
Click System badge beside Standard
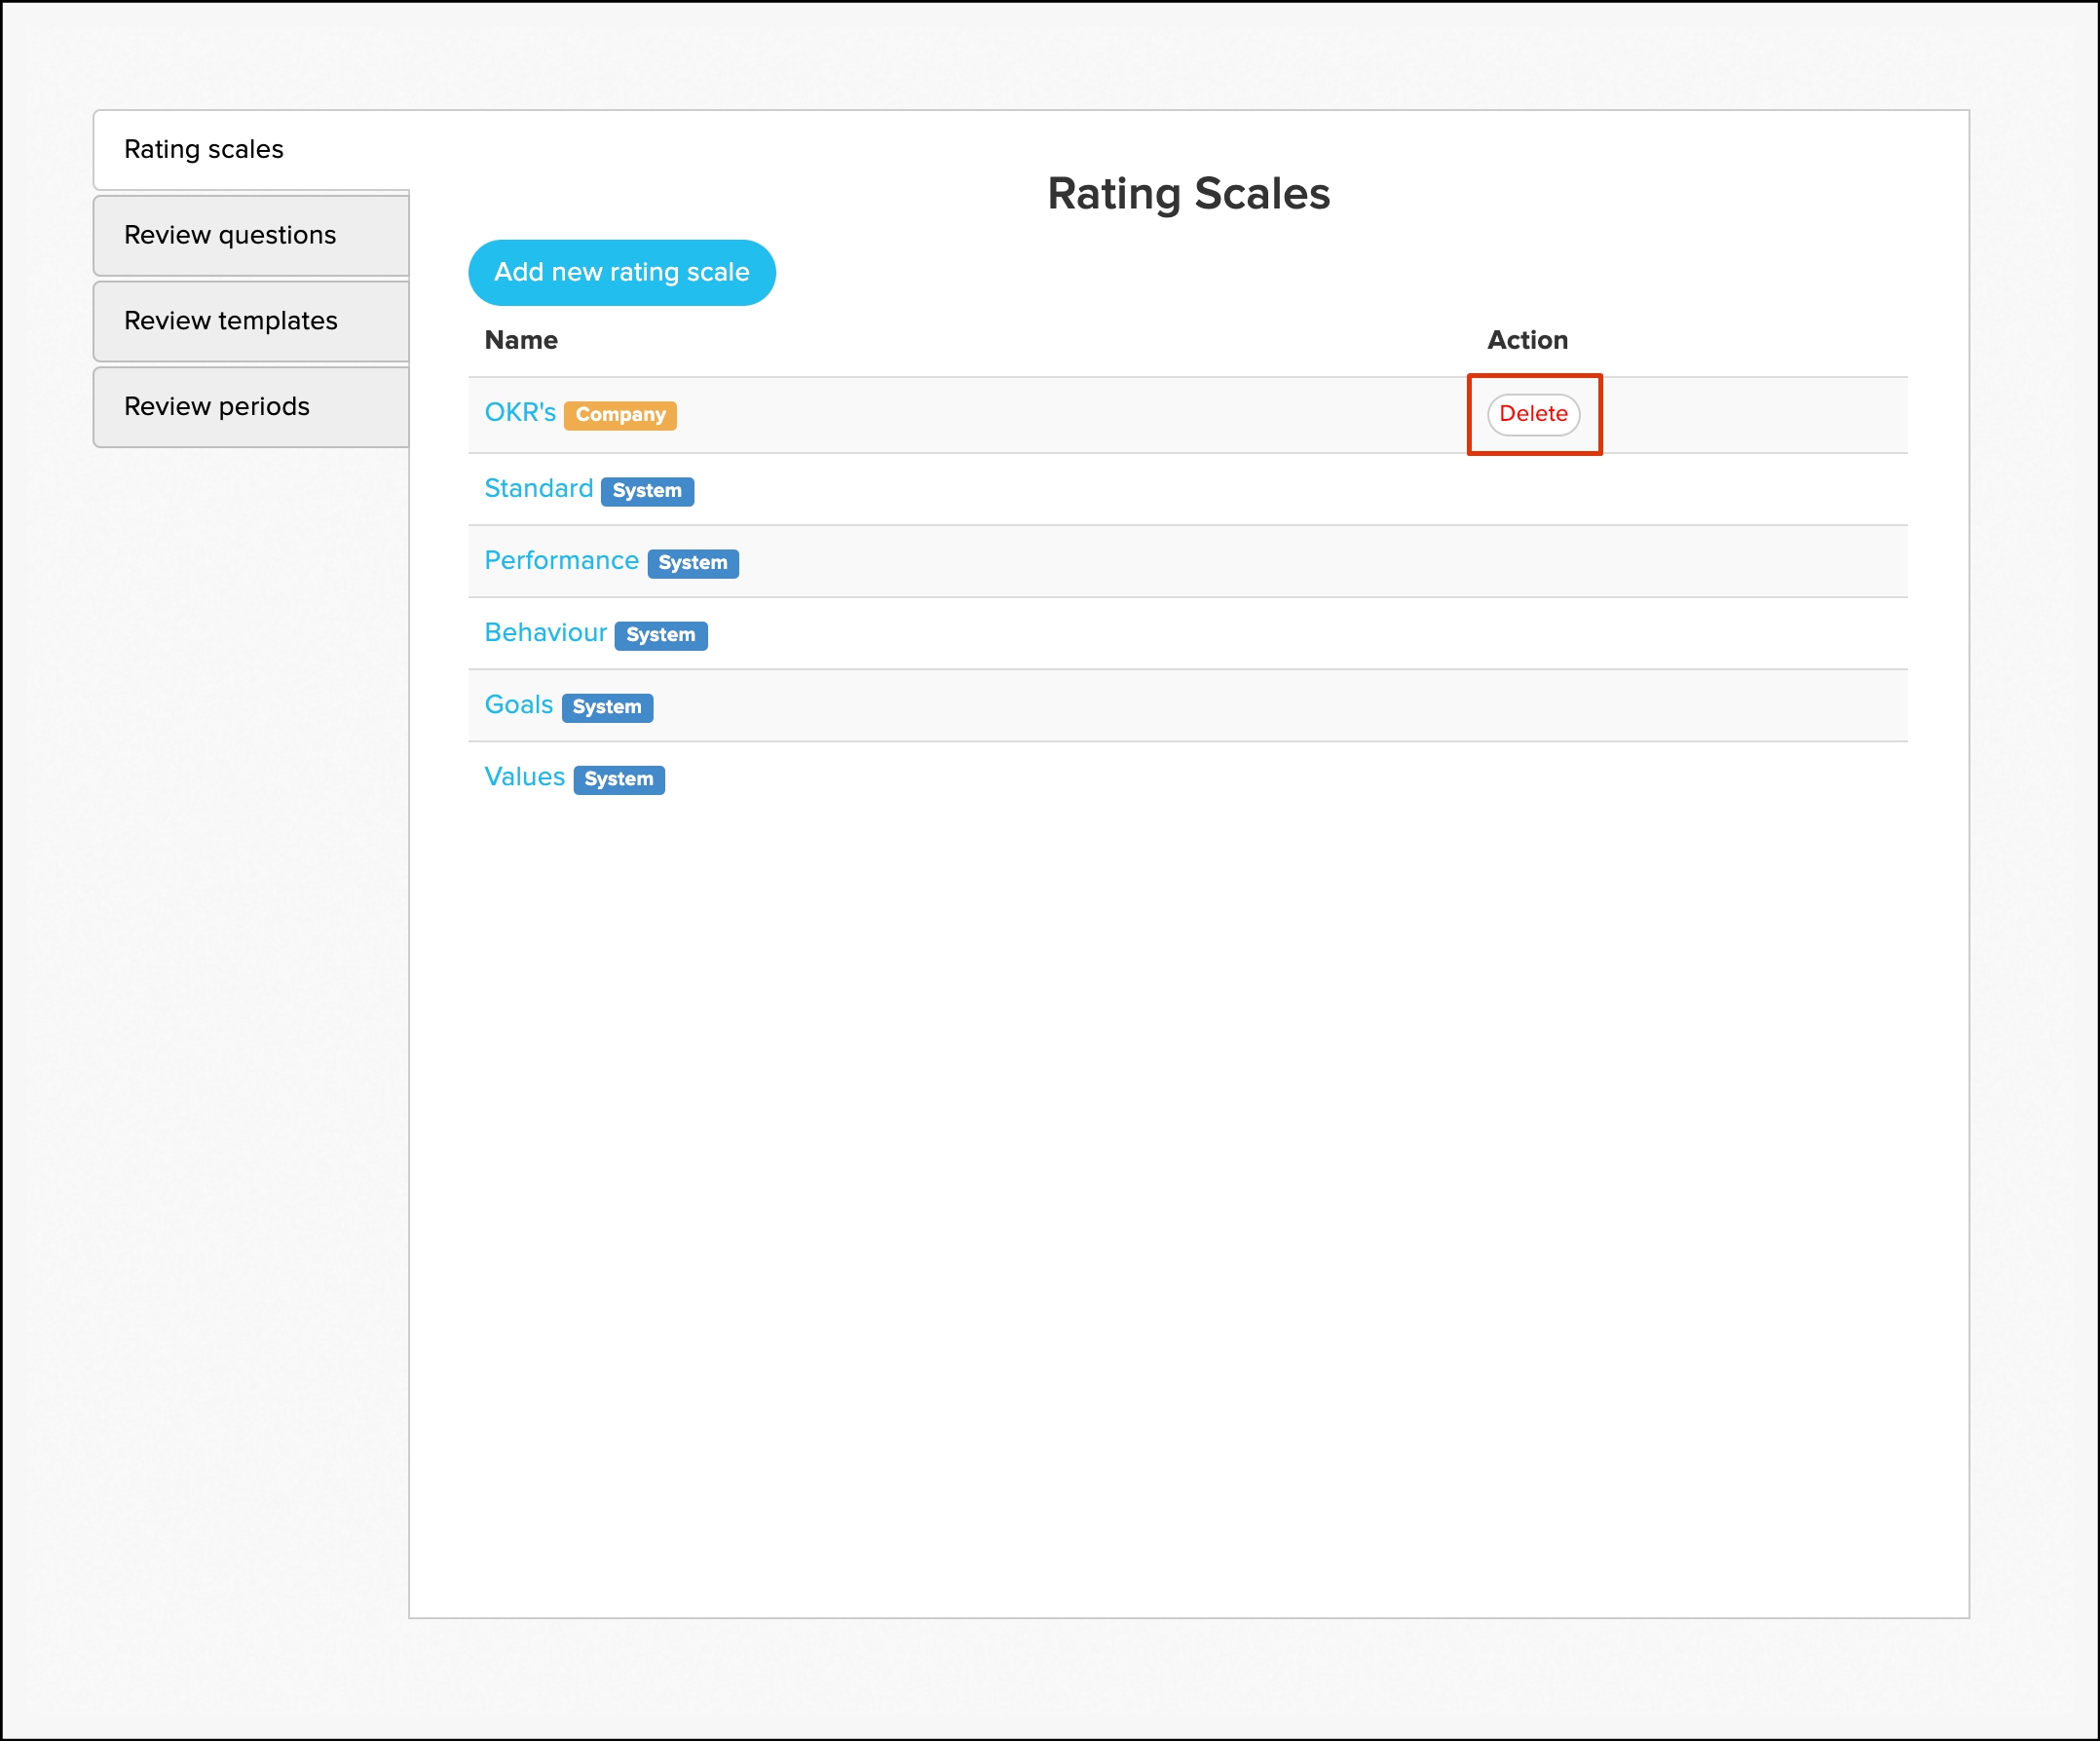click(647, 491)
